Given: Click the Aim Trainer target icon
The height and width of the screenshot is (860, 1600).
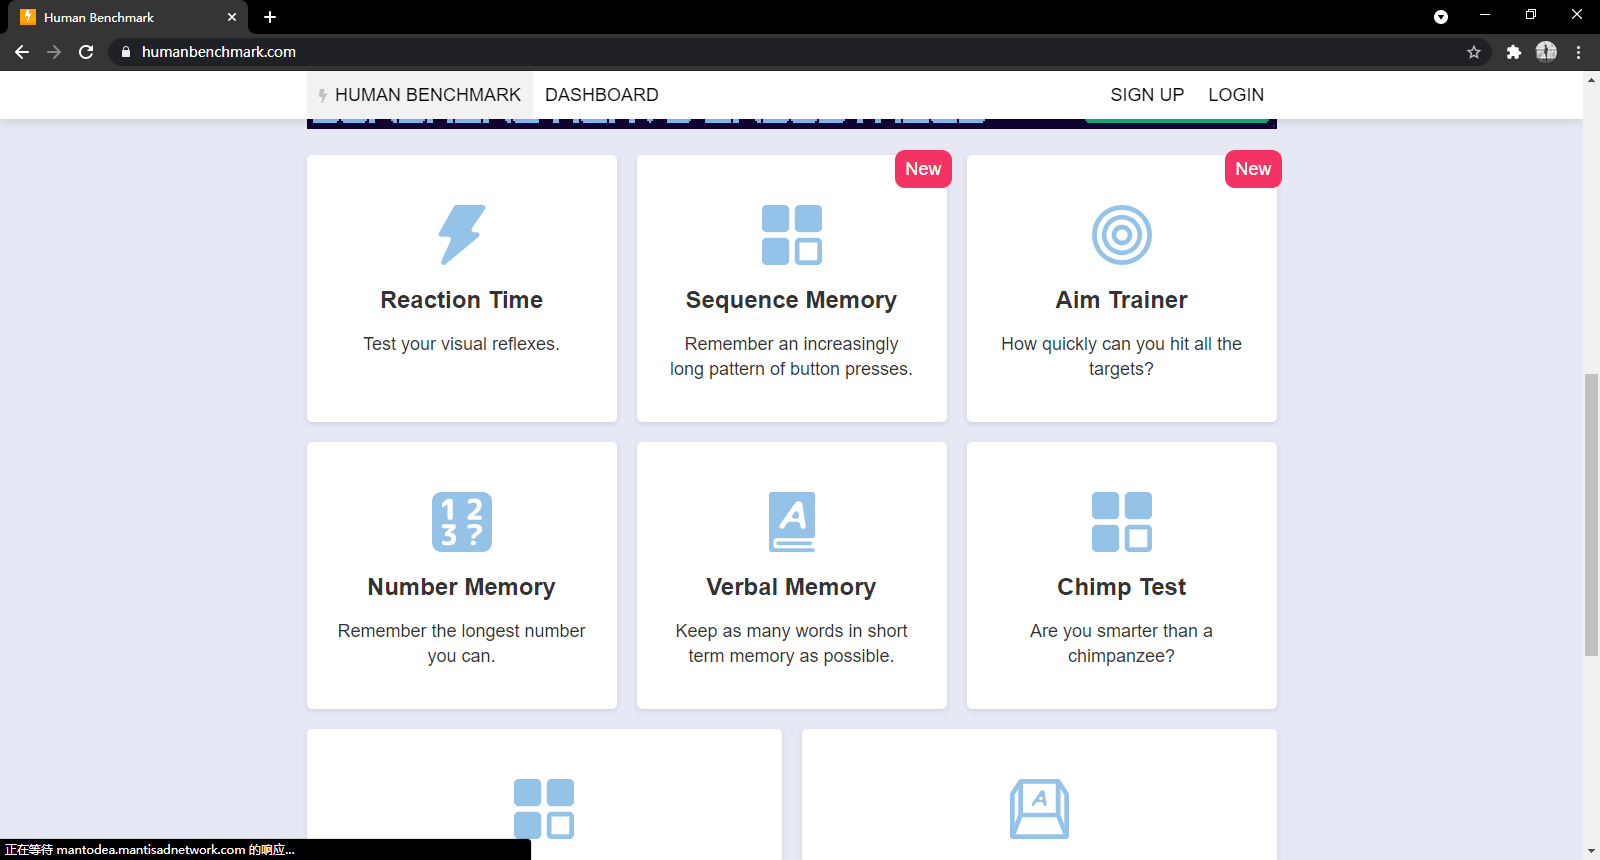Looking at the screenshot, I should point(1122,235).
